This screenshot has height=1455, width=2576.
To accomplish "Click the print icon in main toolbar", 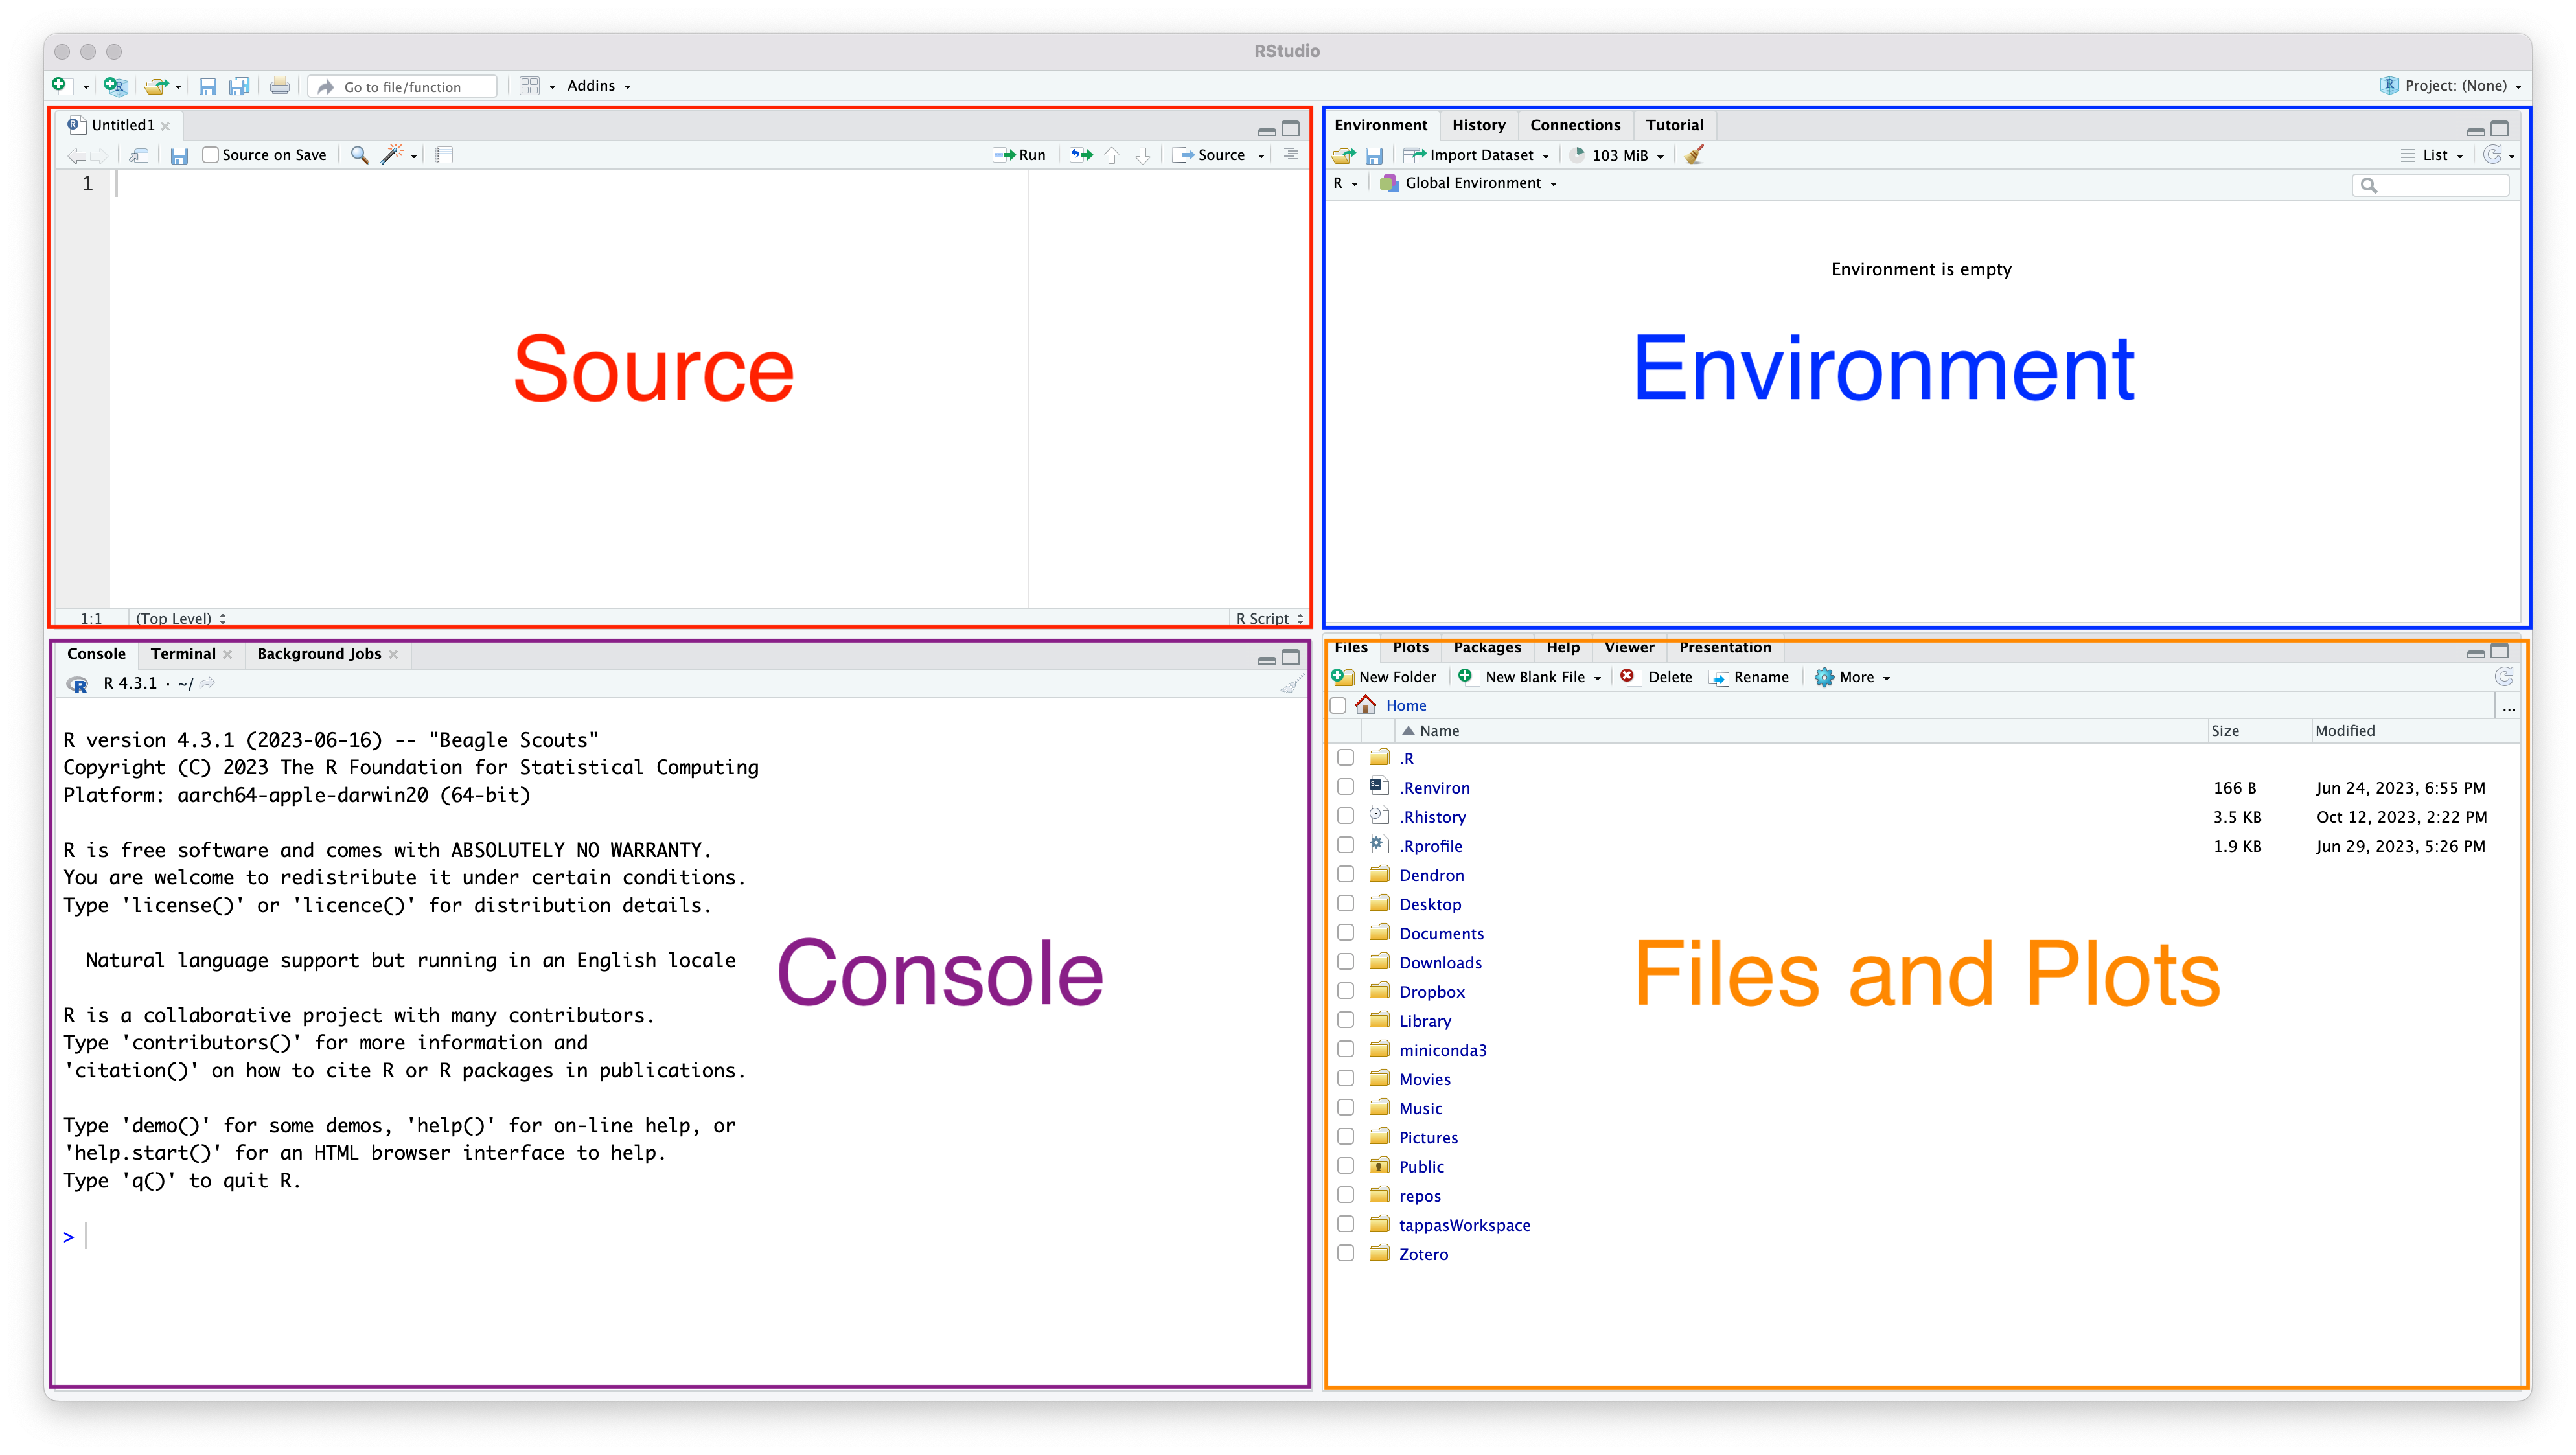I will pyautogui.click(x=280, y=86).
